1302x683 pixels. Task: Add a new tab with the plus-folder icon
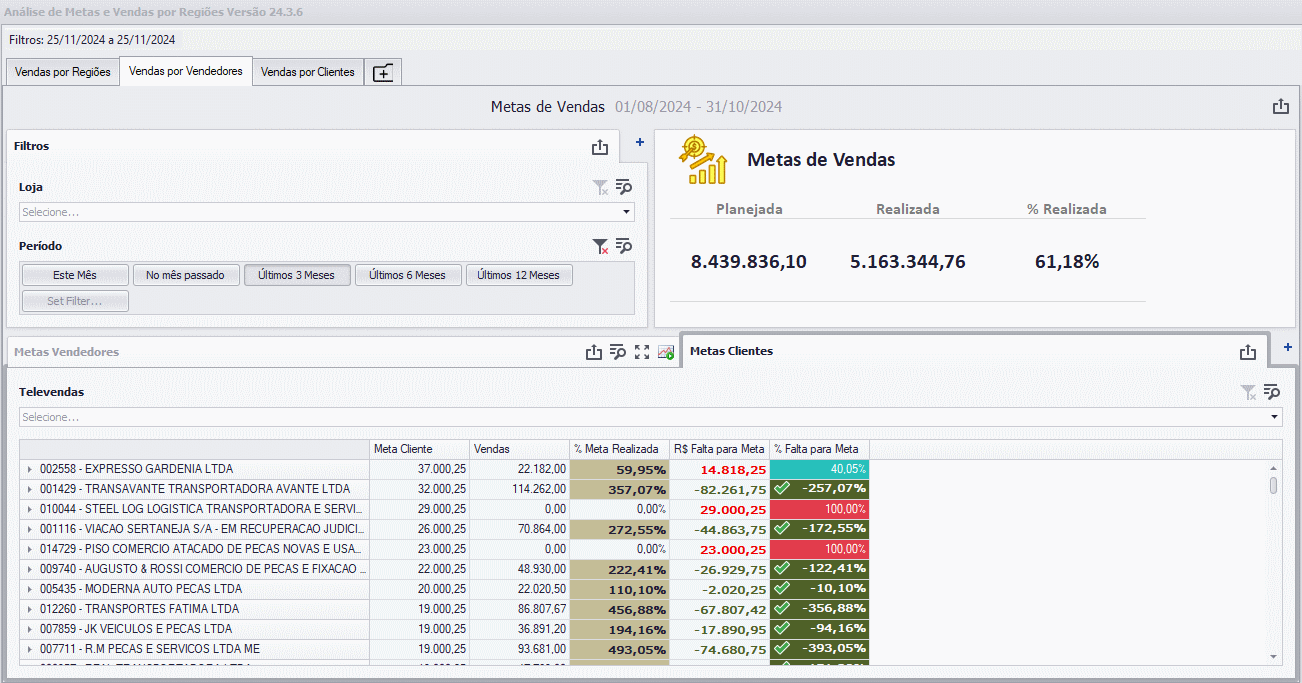(x=383, y=73)
